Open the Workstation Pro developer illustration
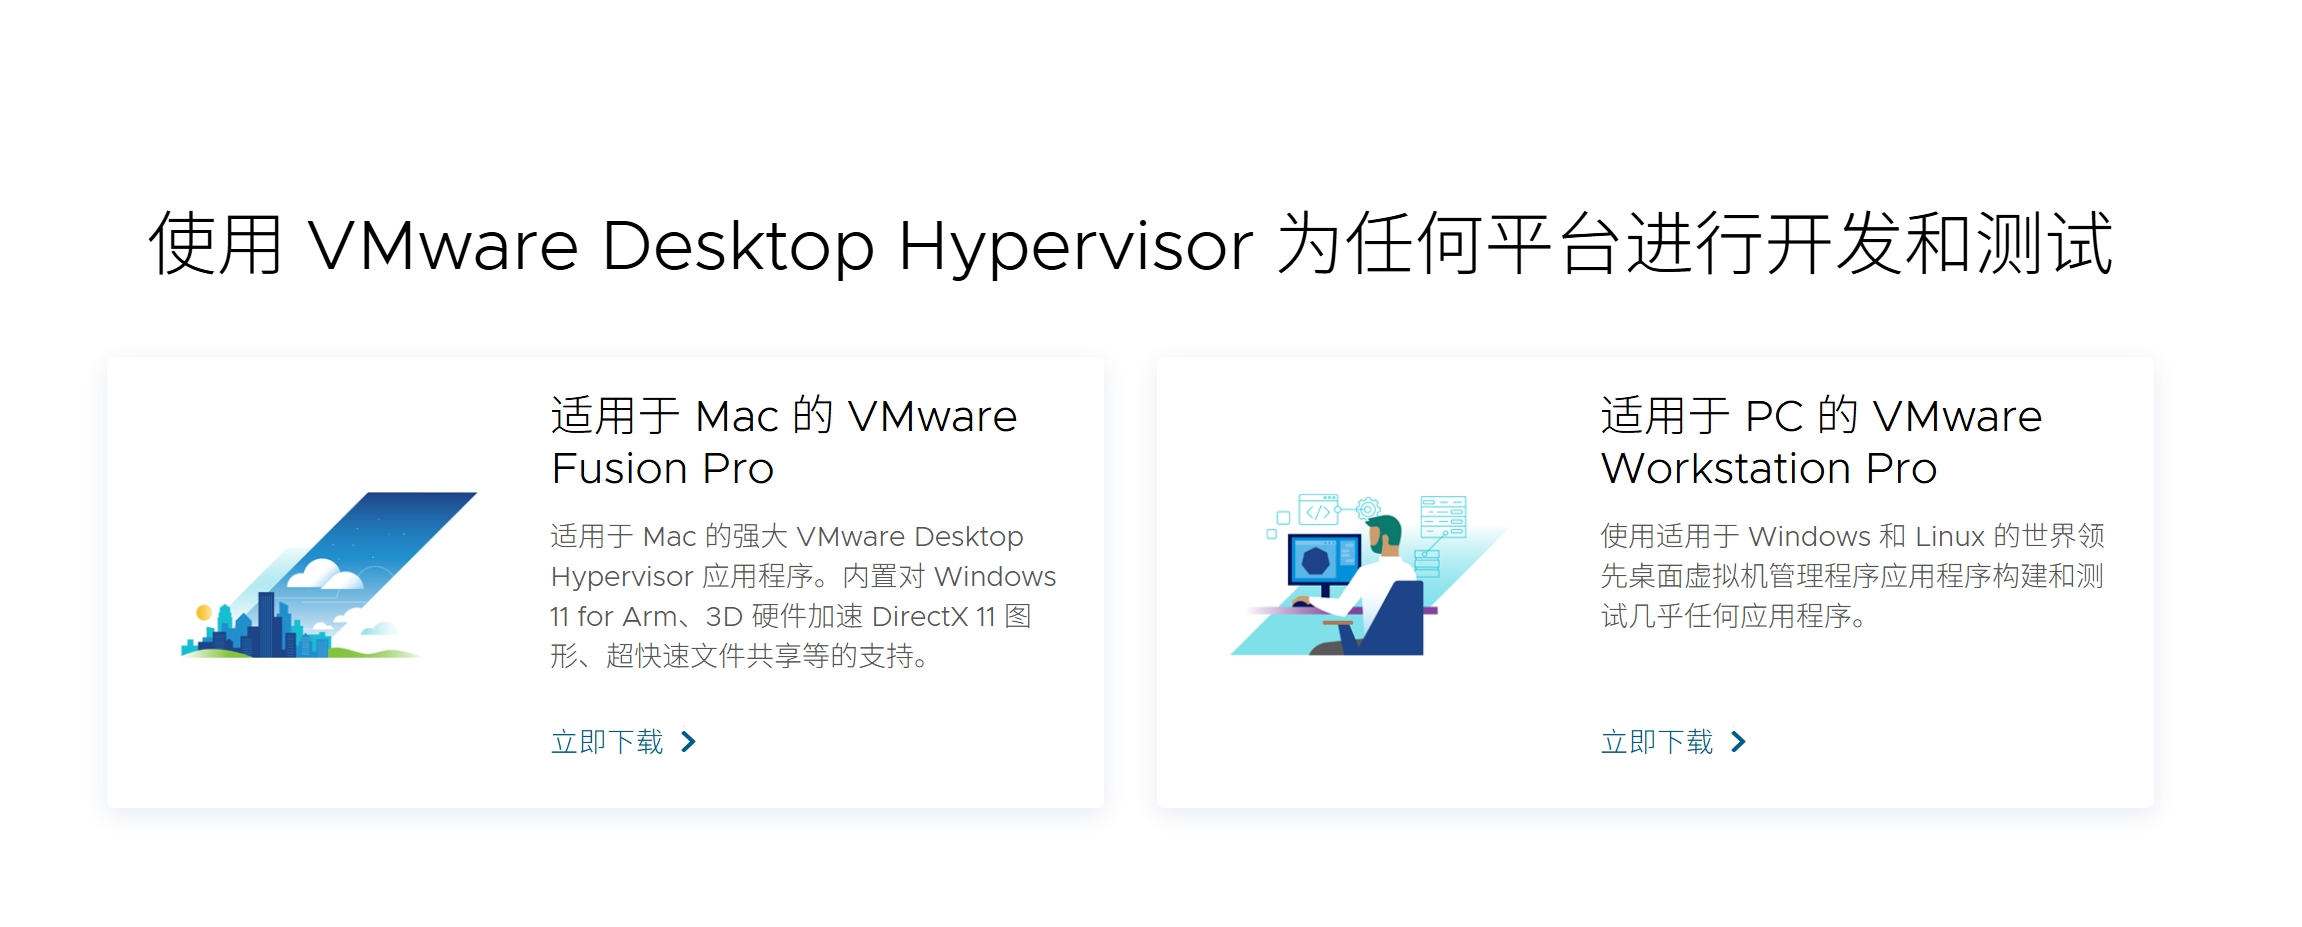2302x927 pixels. coord(1368,575)
